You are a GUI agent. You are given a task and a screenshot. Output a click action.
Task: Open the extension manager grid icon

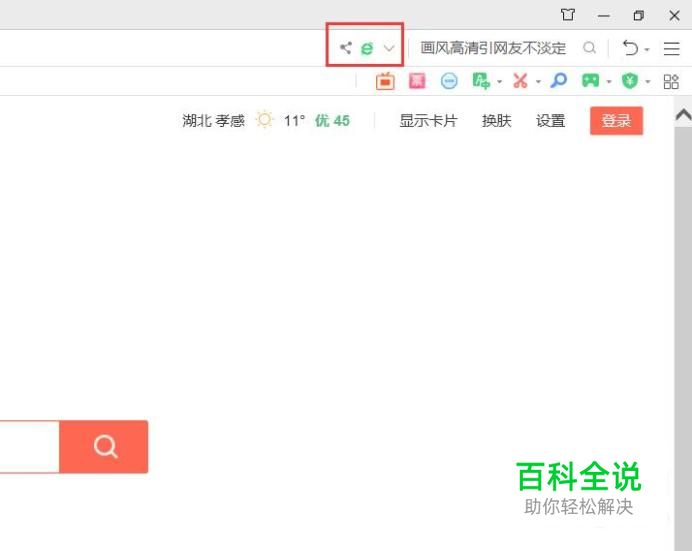pos(671,81)
